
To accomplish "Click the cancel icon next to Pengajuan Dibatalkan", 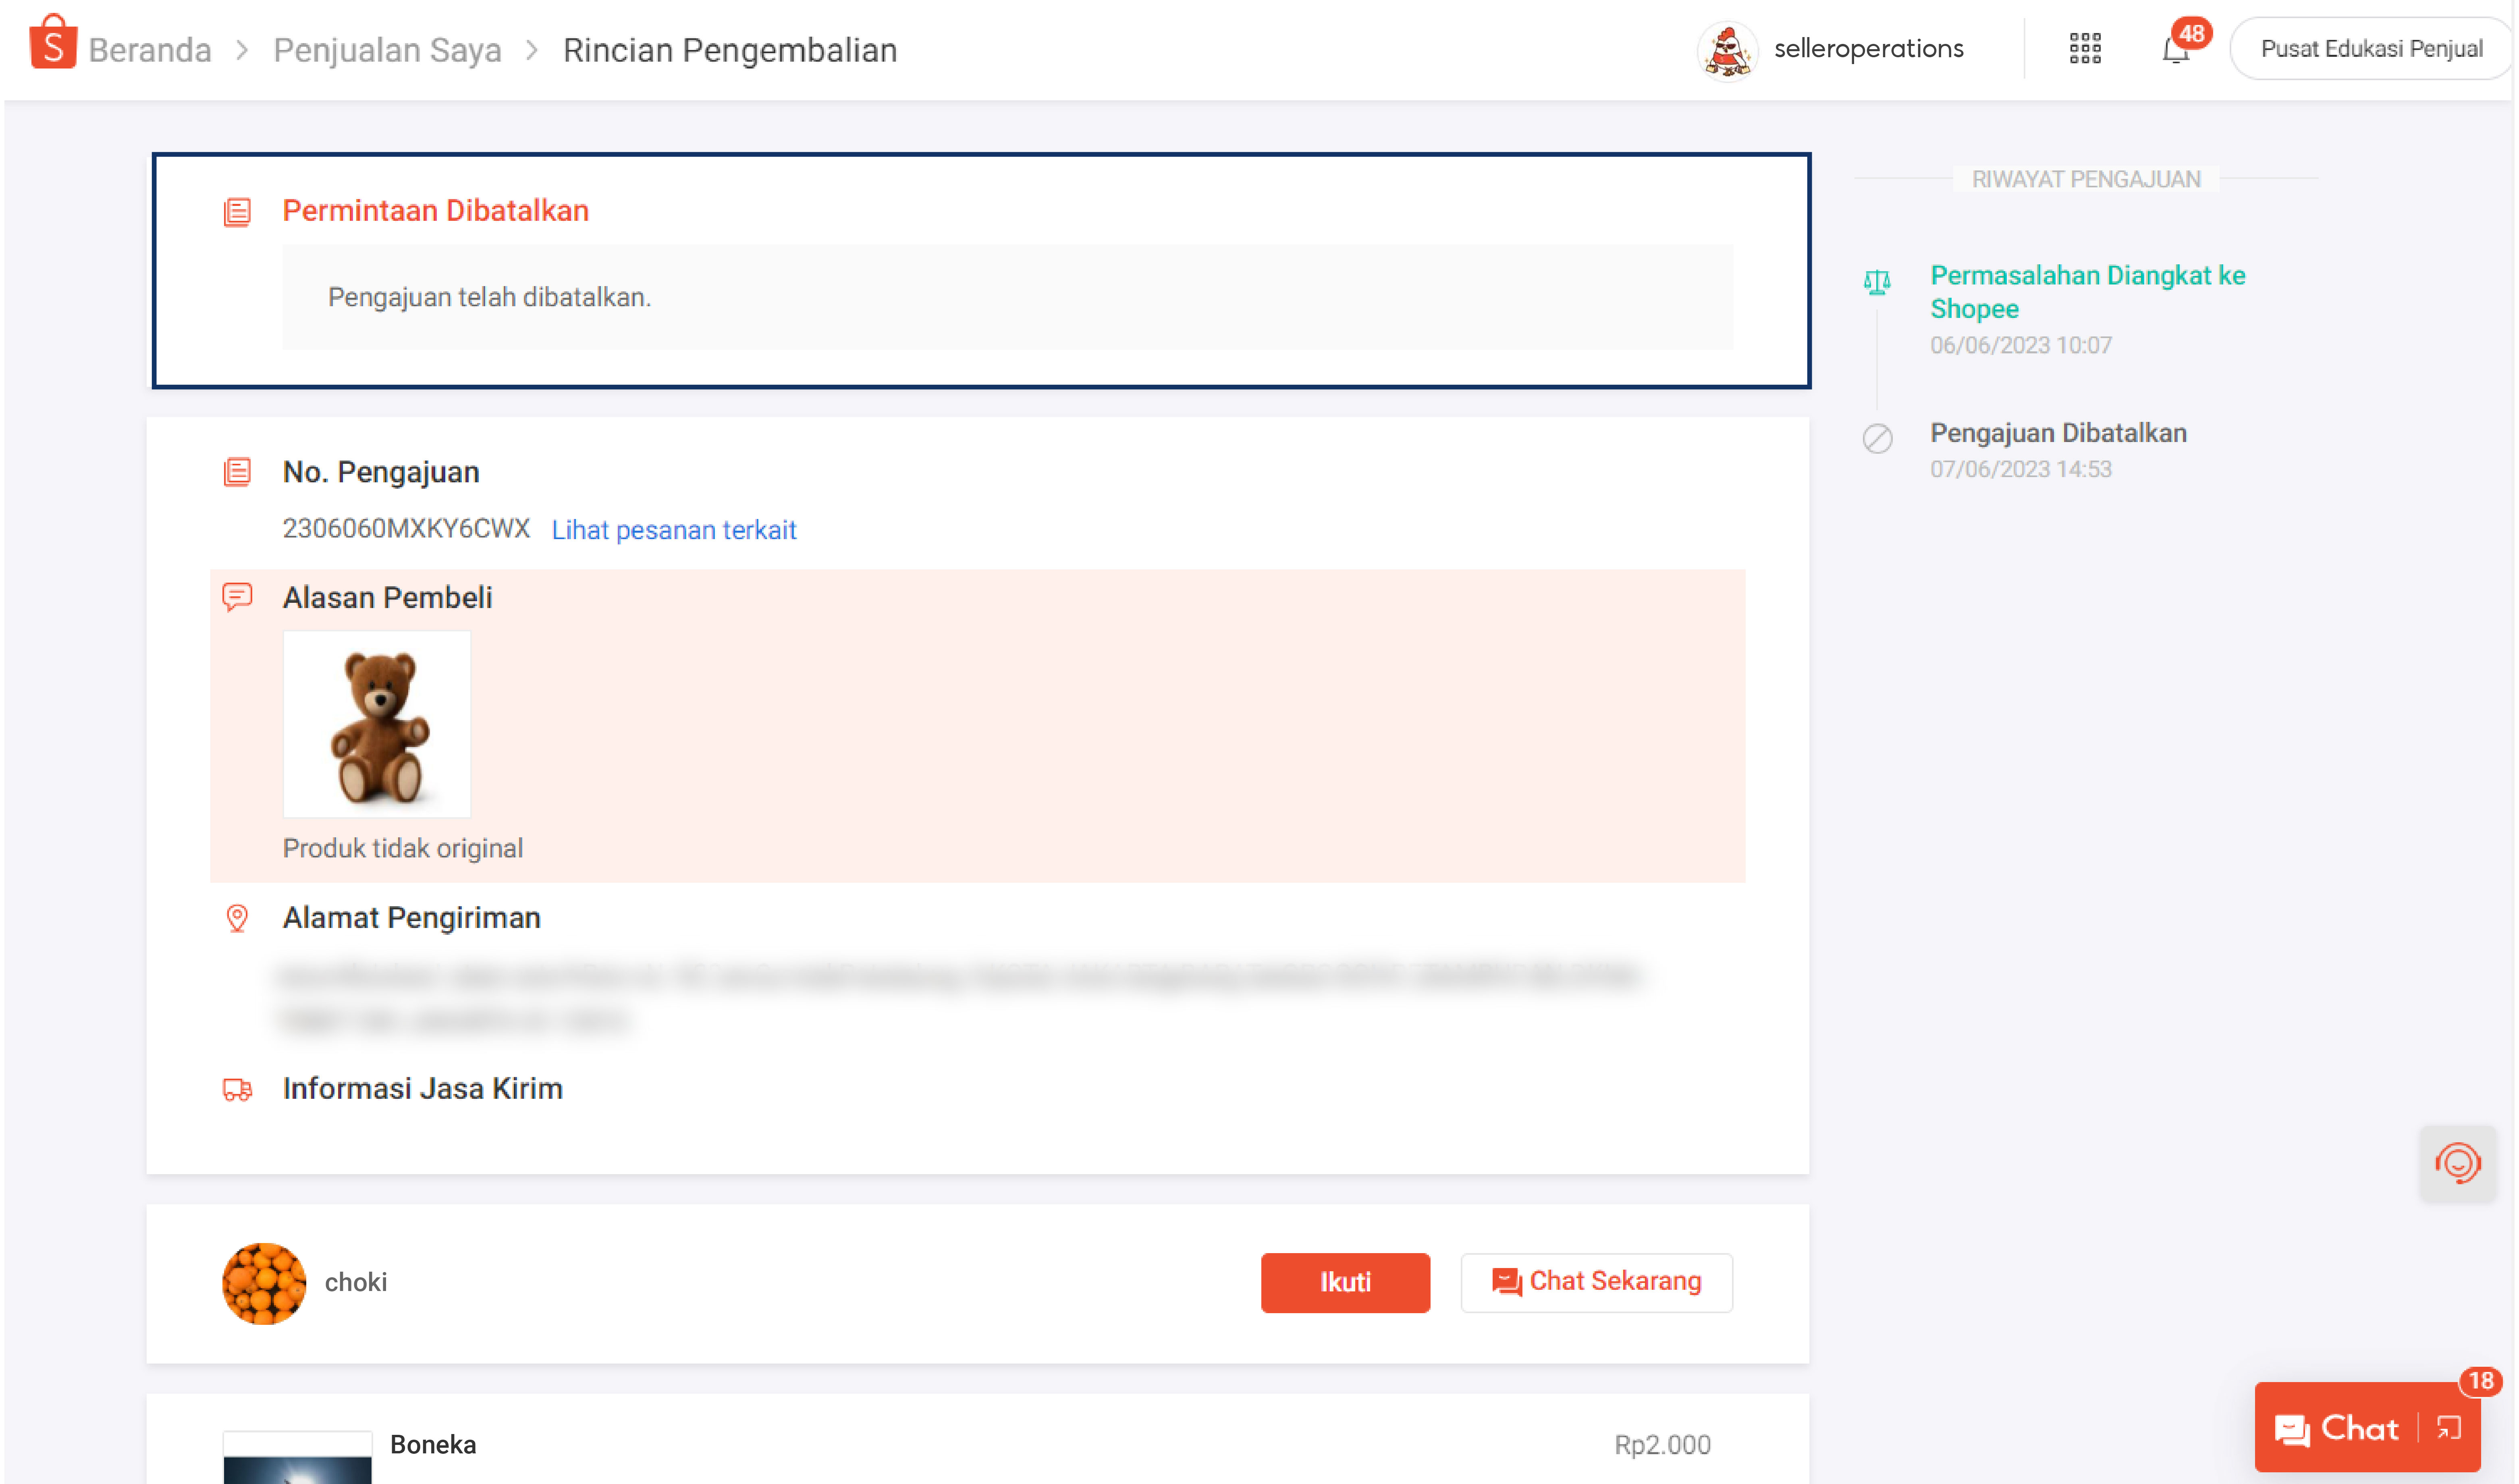I will coord(1877,436).
